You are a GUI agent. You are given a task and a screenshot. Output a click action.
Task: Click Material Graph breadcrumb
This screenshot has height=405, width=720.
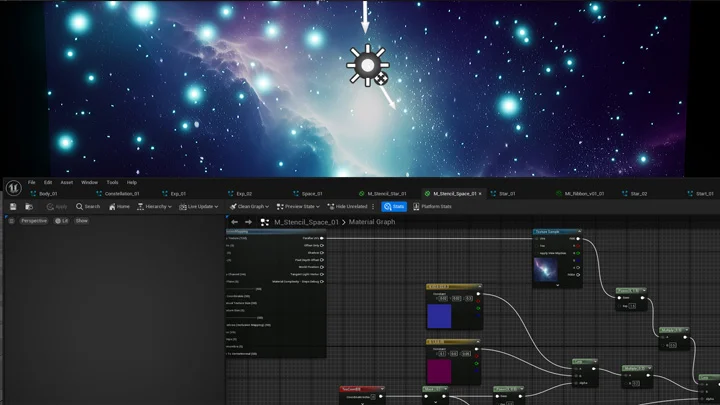pyautogui.click(x=372, y=222)
